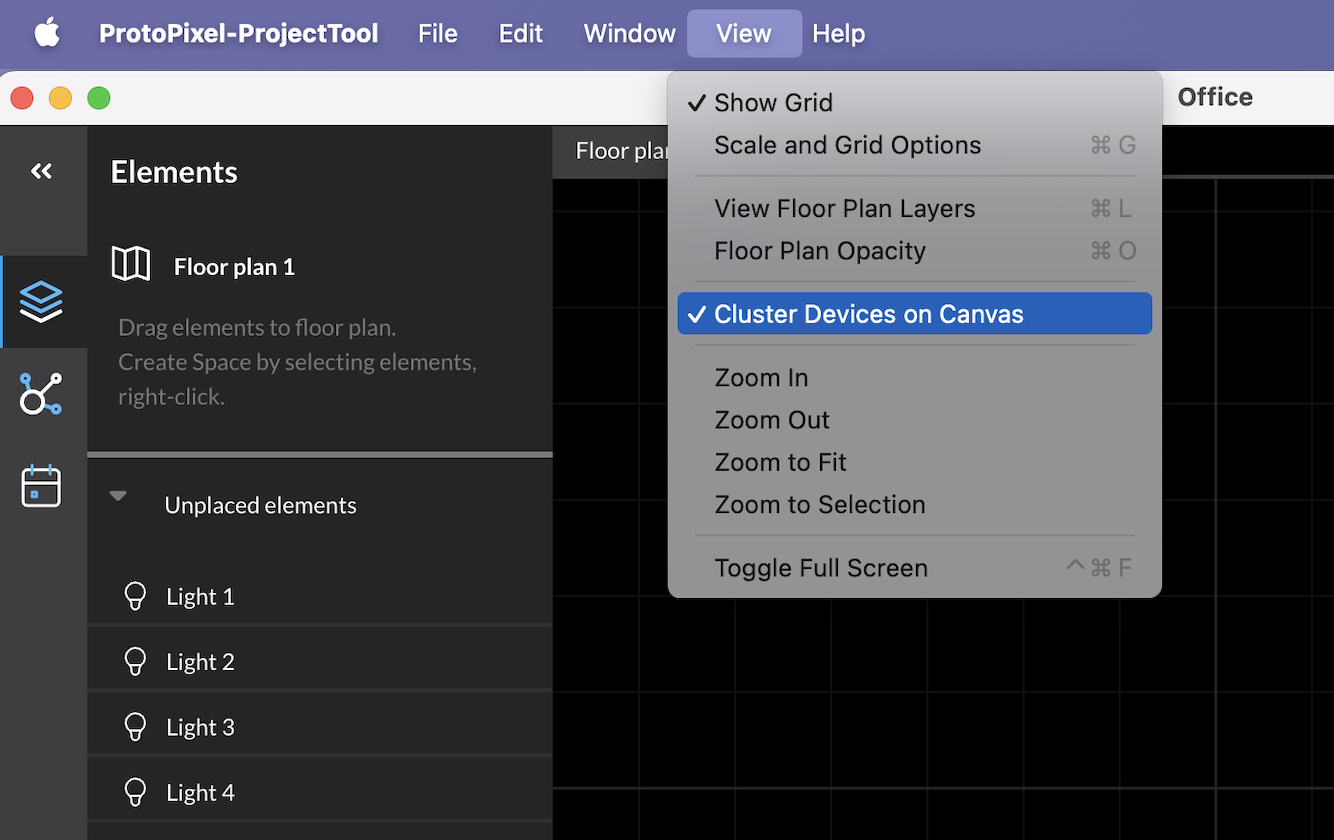
Task: Open the Elements layers panel in sidebar
Action: pyautogui.click(x=42, y=301)
